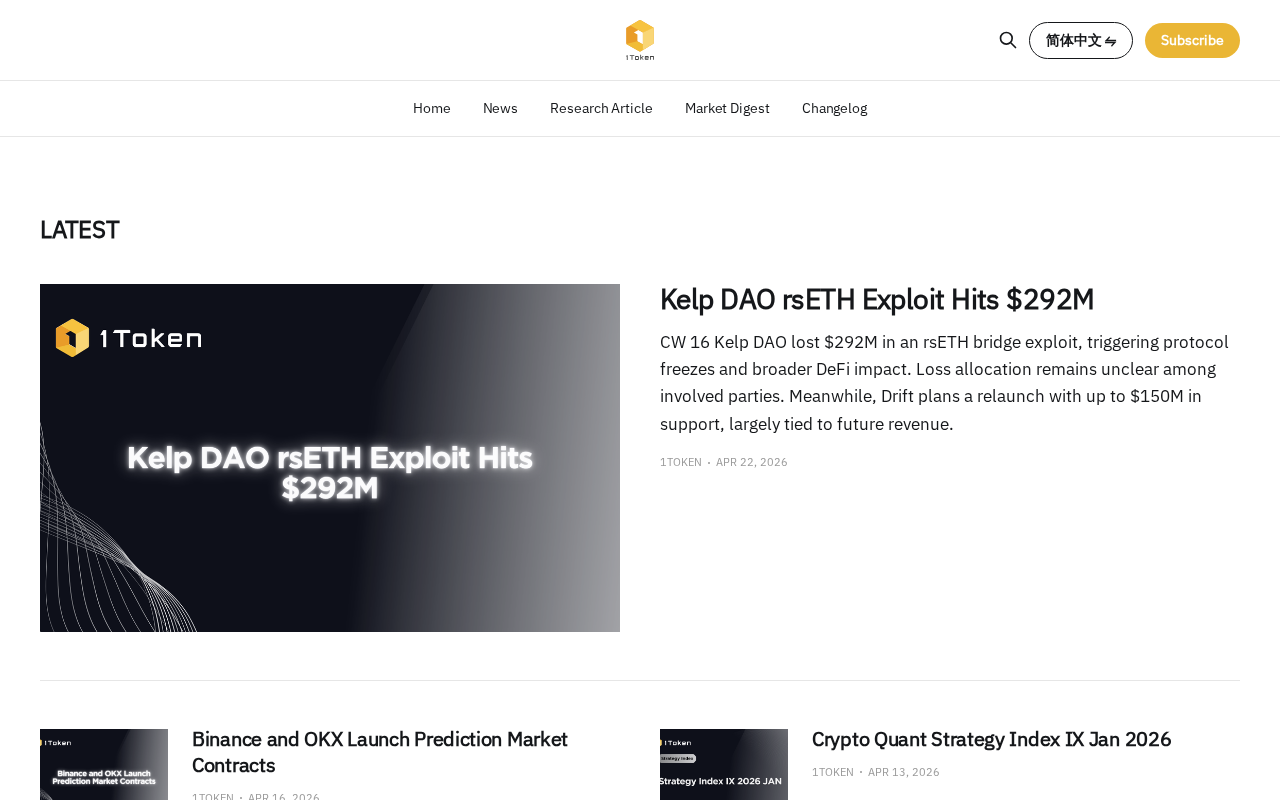Open the Binance and OKX article thumbnail
This screenshot has width=1280, height=800.
(x=104, y=766)
